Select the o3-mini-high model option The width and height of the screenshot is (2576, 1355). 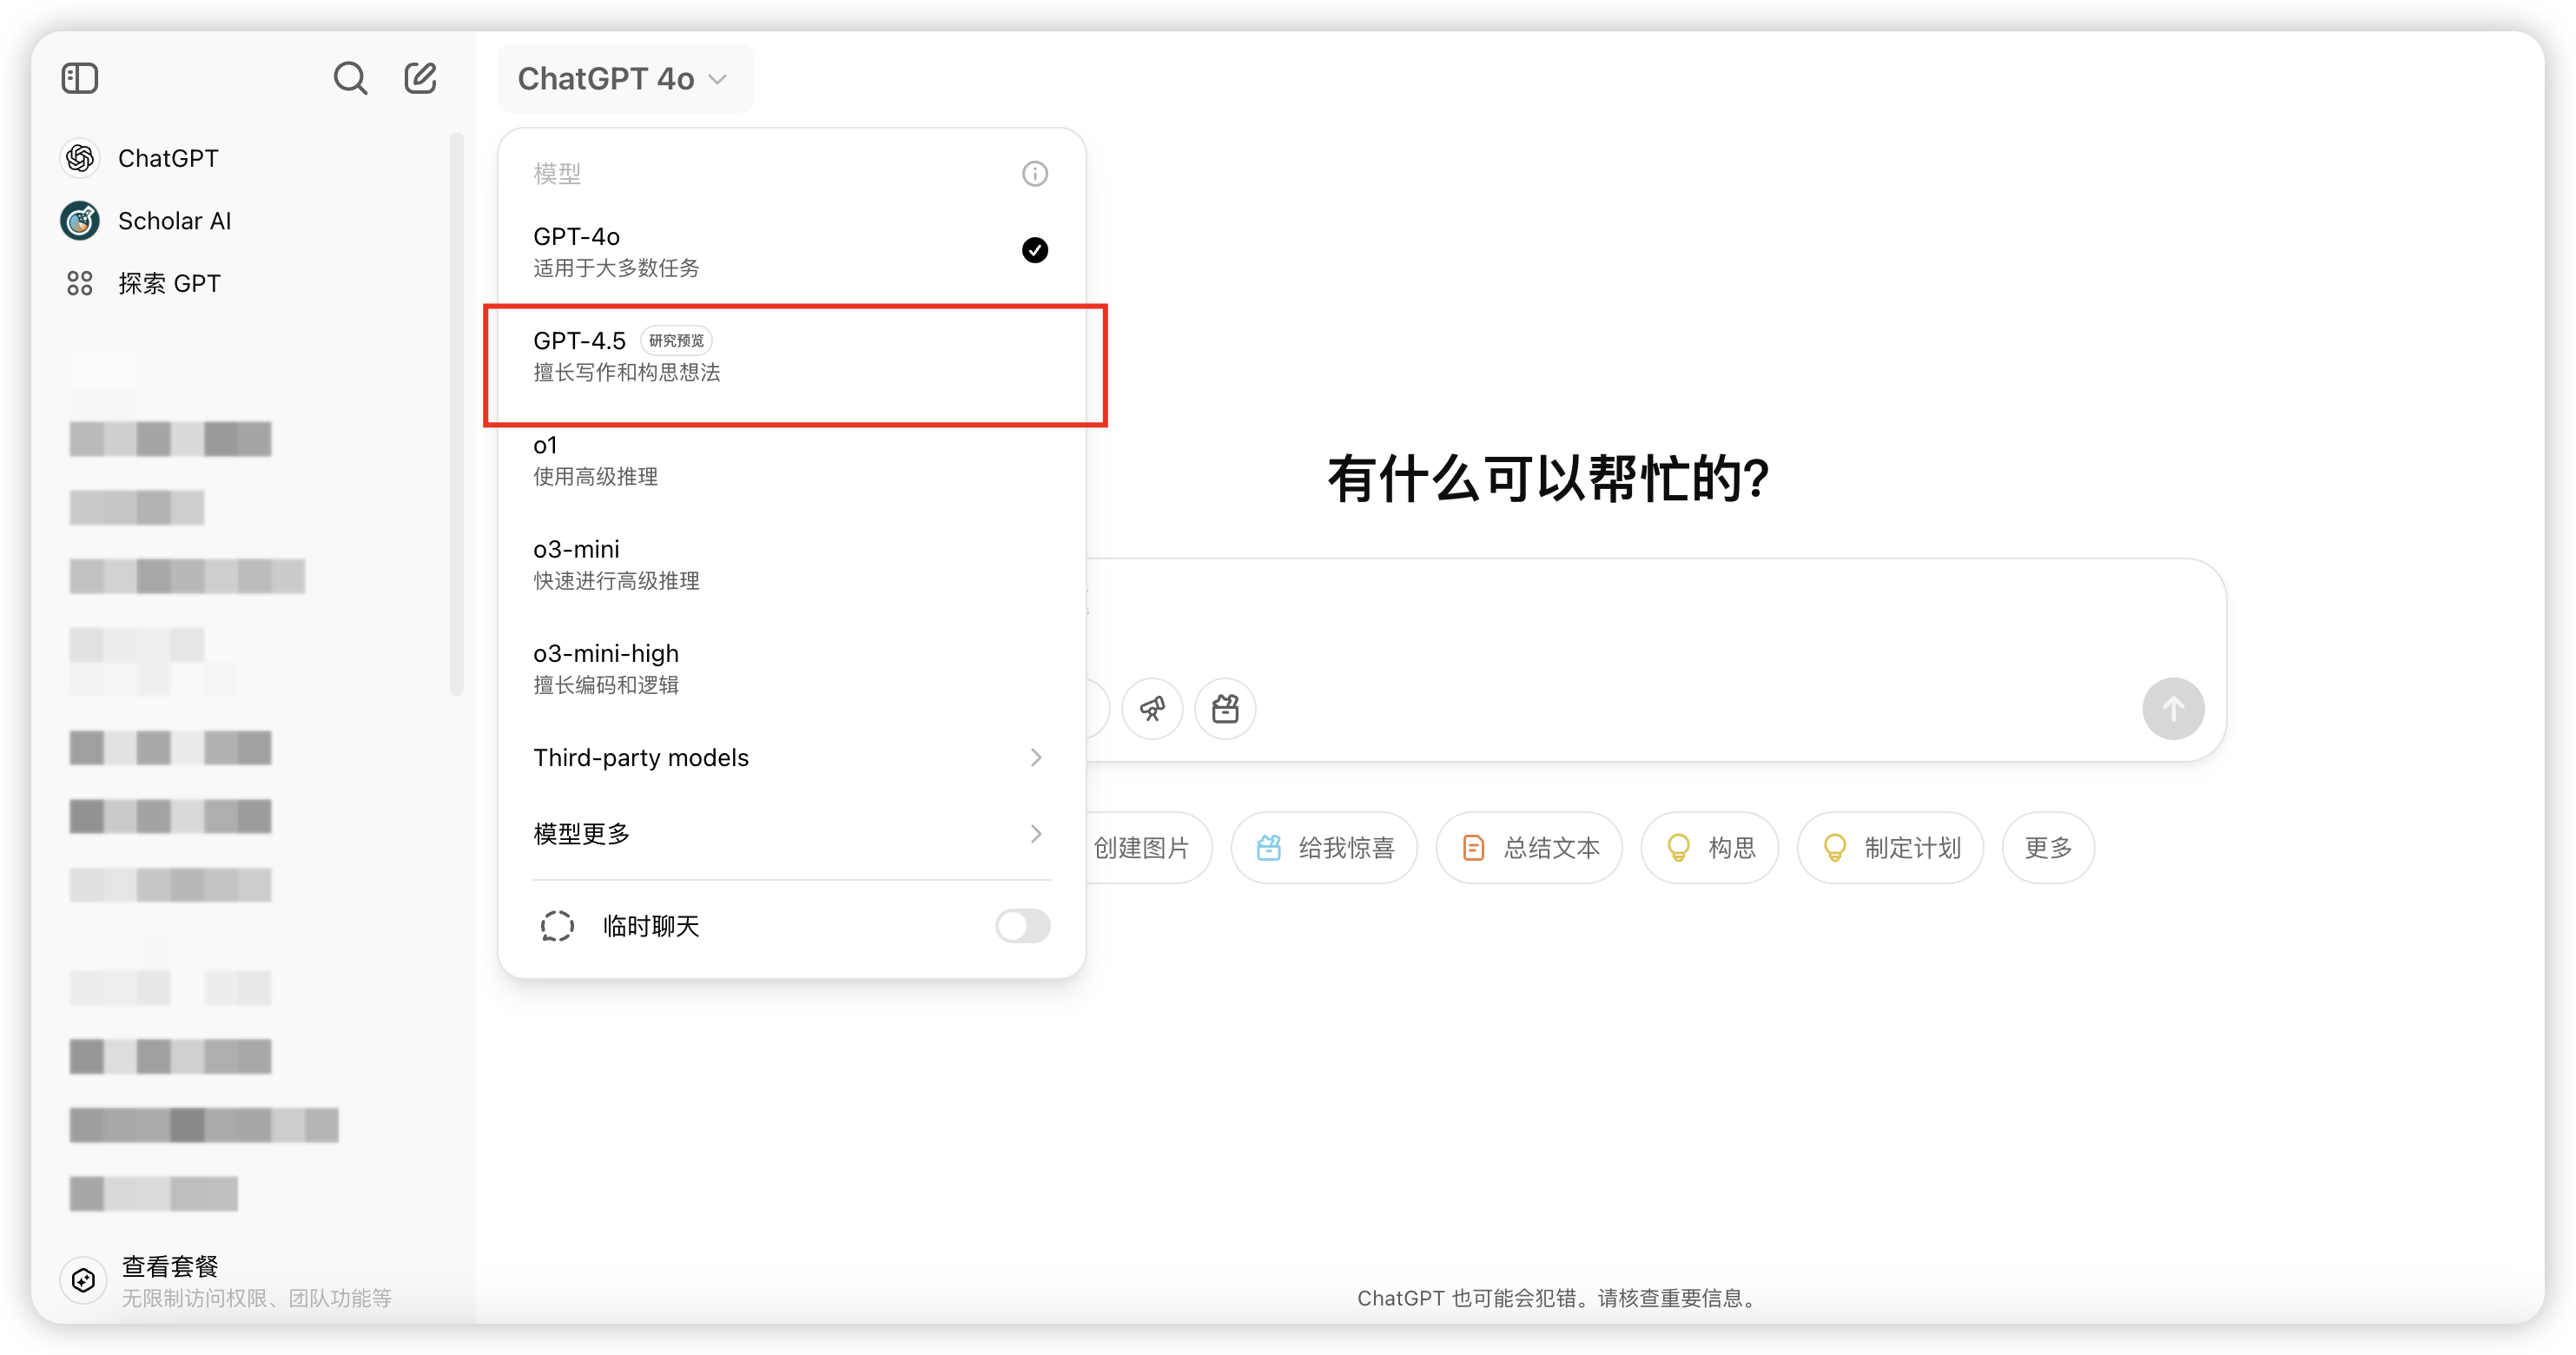[791, 669]
